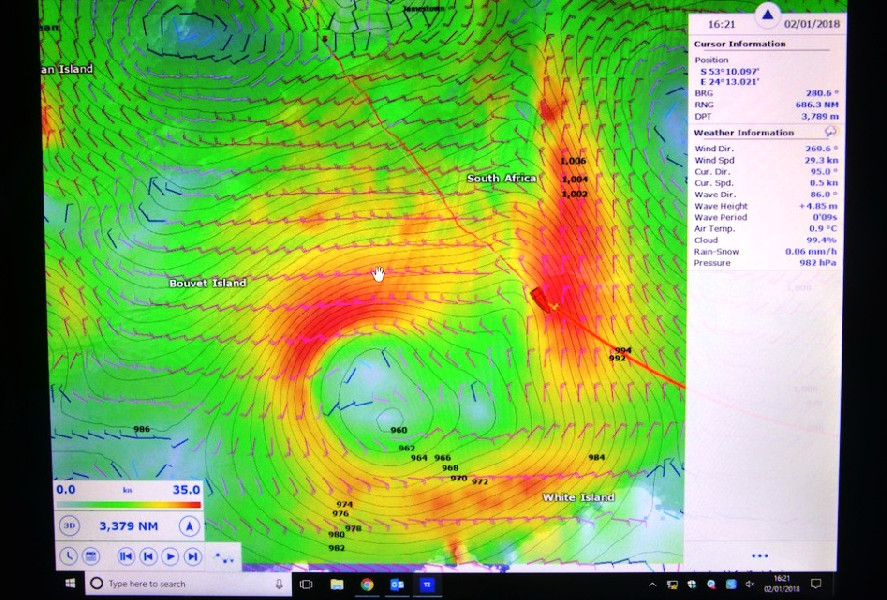Open the calendar date picker icon
The image size is (887, 600).
point(91,556)
